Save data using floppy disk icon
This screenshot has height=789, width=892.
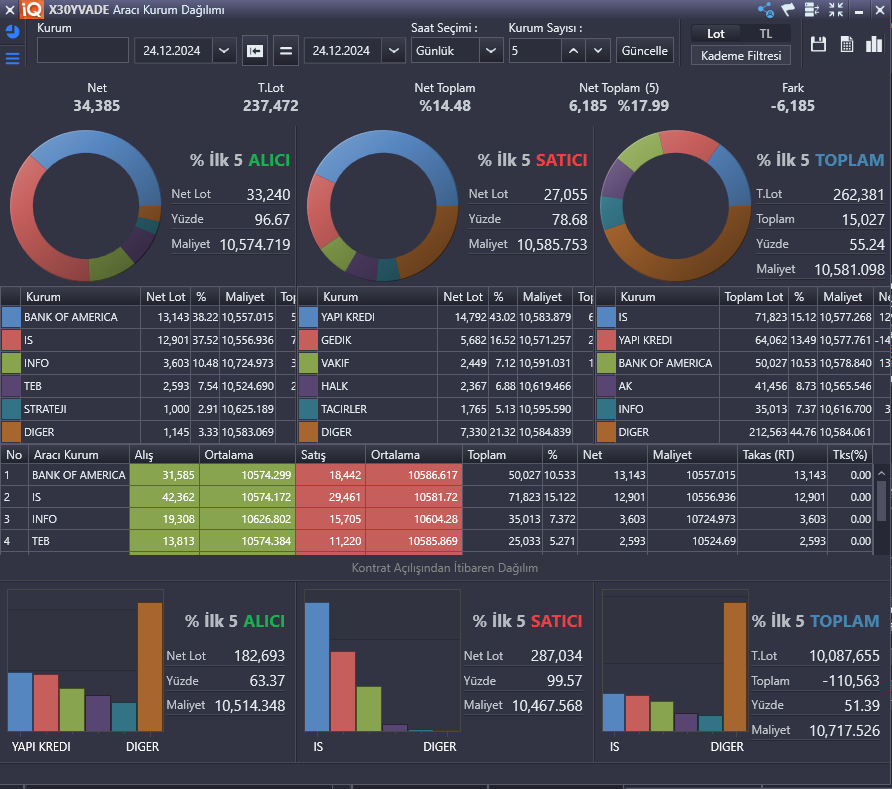819,44
